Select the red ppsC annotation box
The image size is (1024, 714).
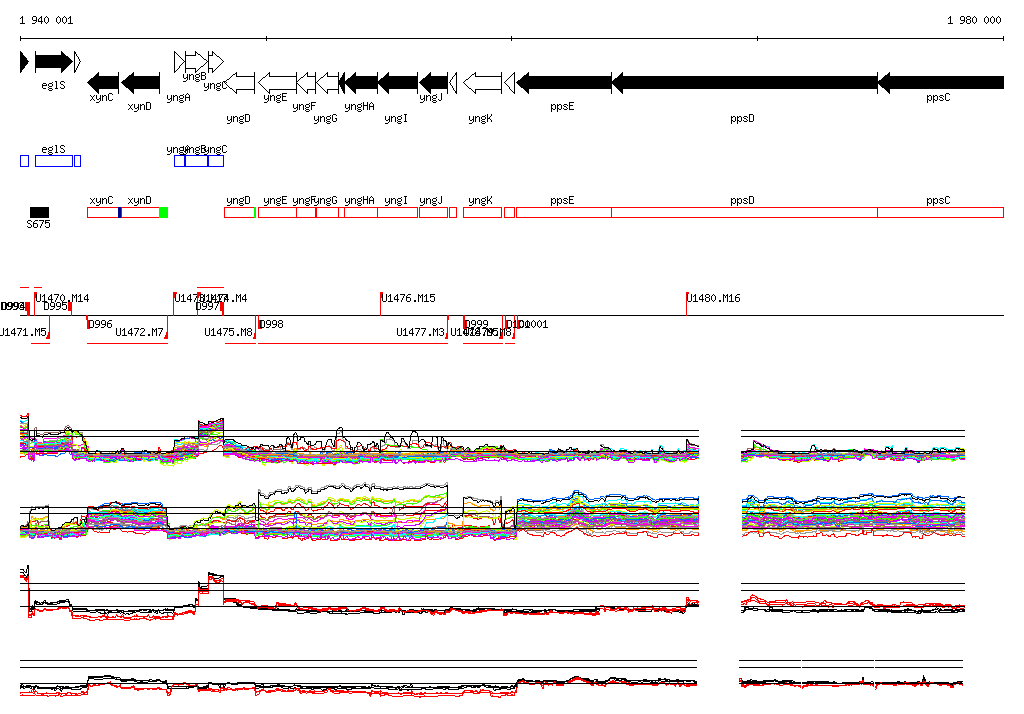tap(940, 212)
